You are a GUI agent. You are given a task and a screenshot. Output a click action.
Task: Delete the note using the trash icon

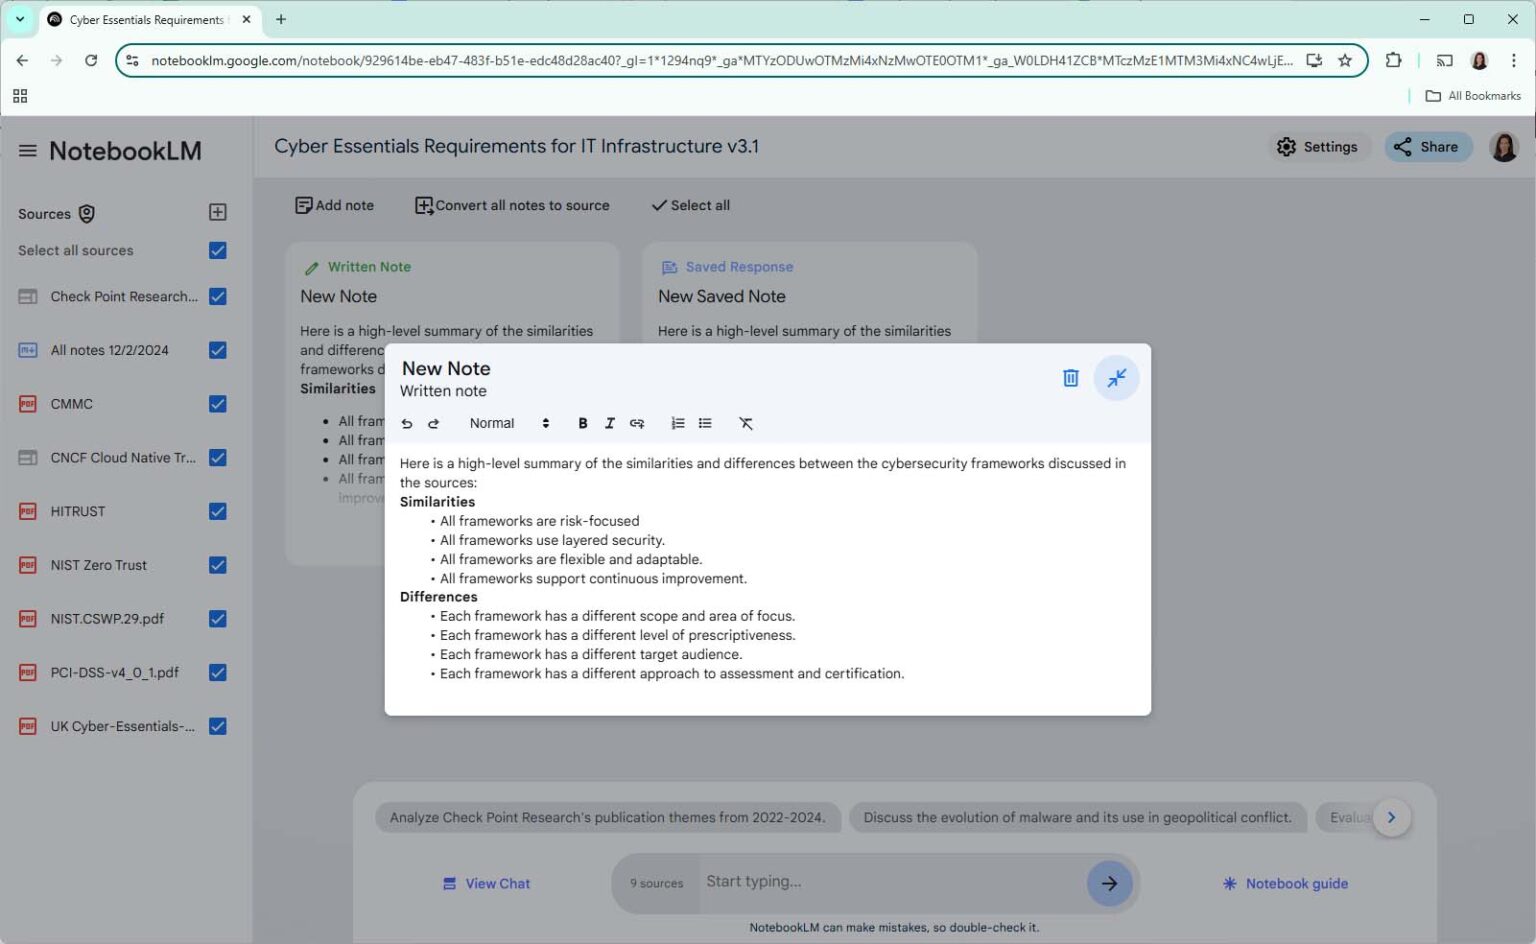click(x=1070, y=378)
